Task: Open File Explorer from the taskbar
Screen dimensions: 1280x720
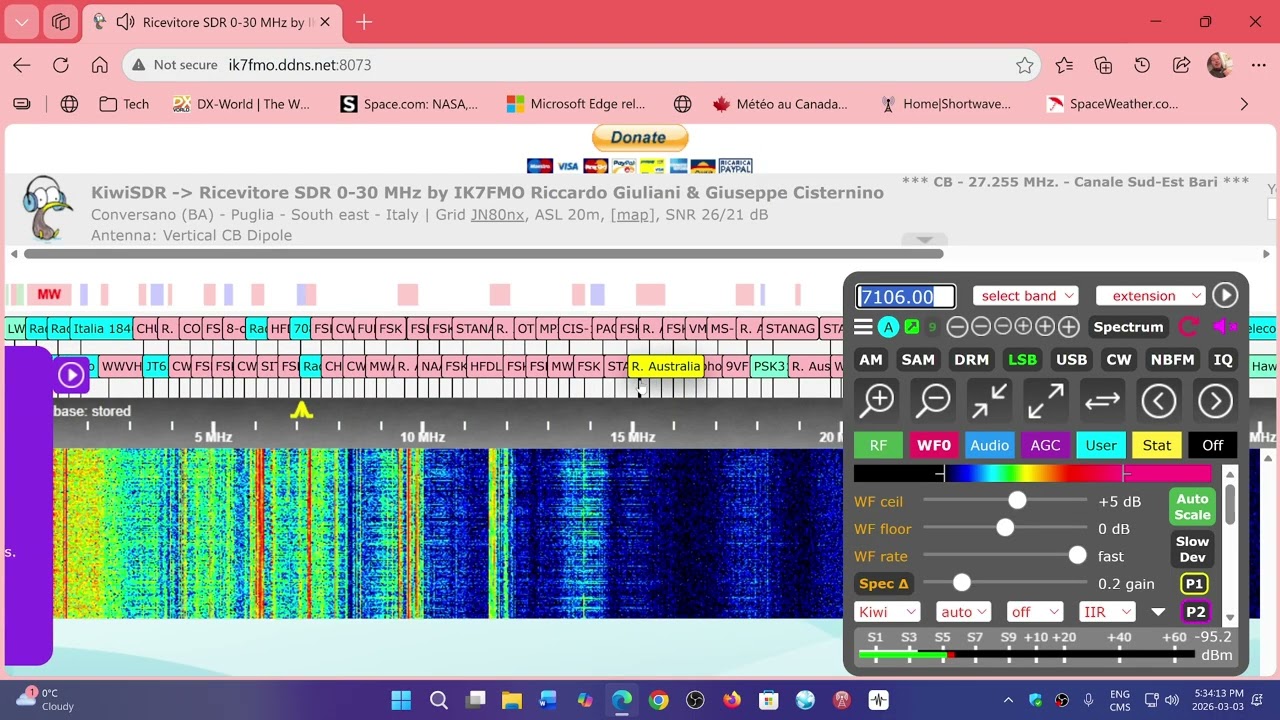Action: (x=511, y=700)
